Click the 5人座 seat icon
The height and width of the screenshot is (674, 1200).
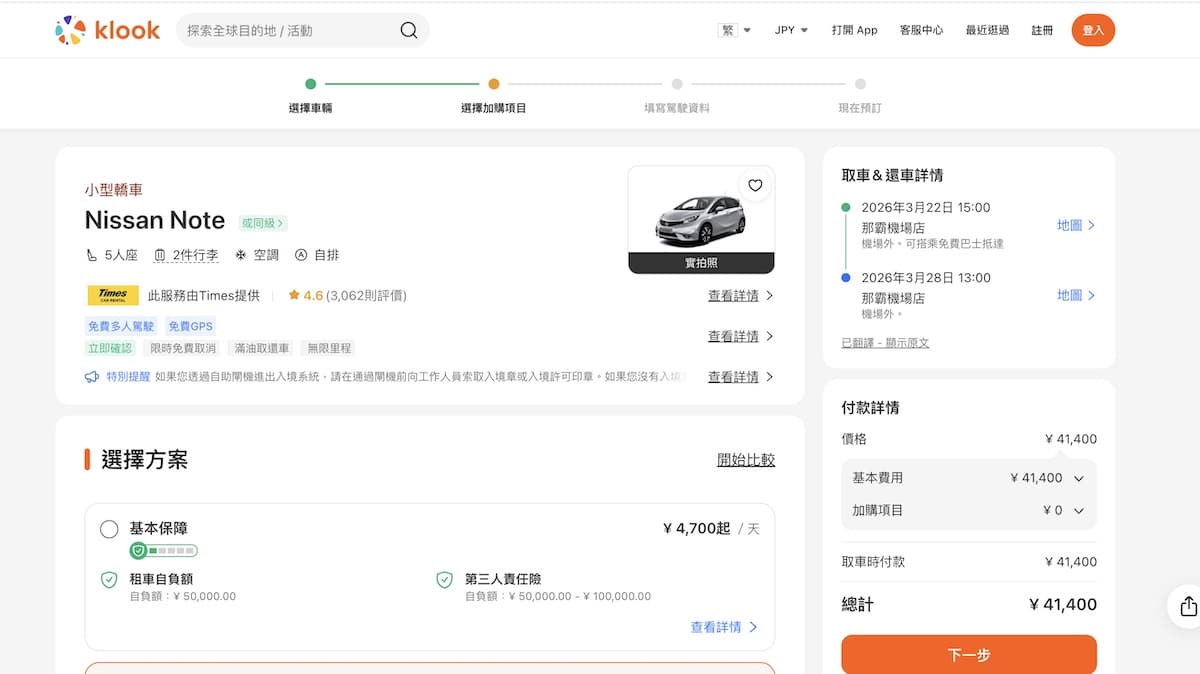92,255
